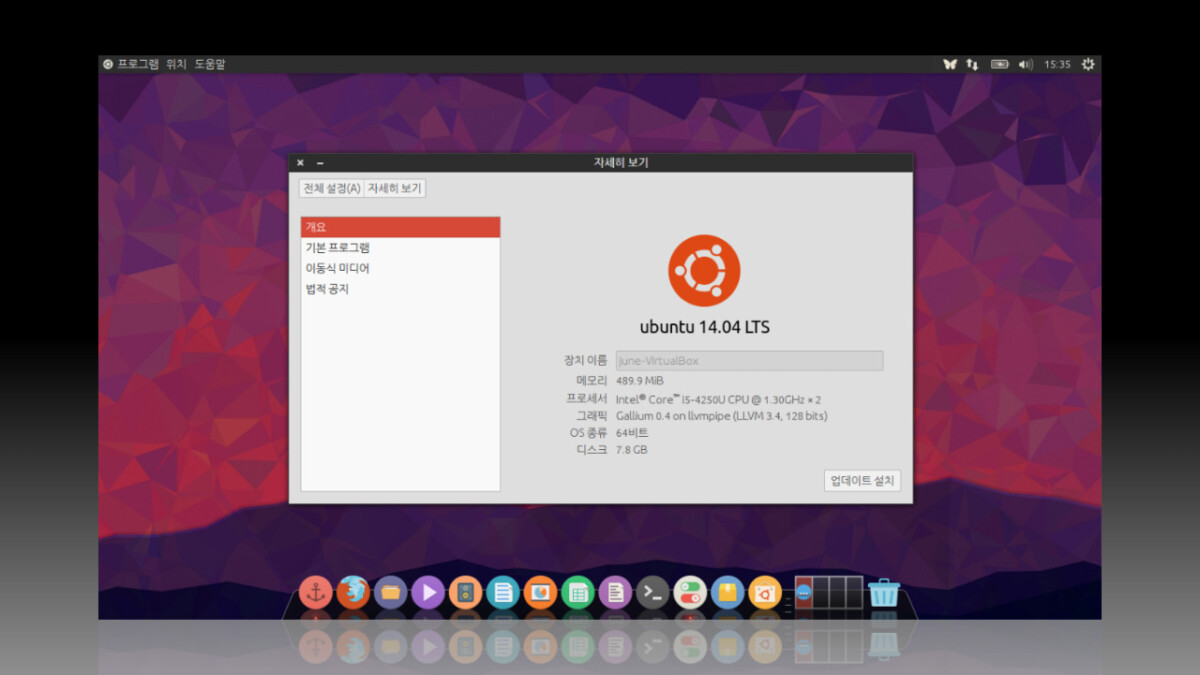Launch the terminal from the dock
This screenshot has height=675, width=1200.
click(x=653, y=593)
